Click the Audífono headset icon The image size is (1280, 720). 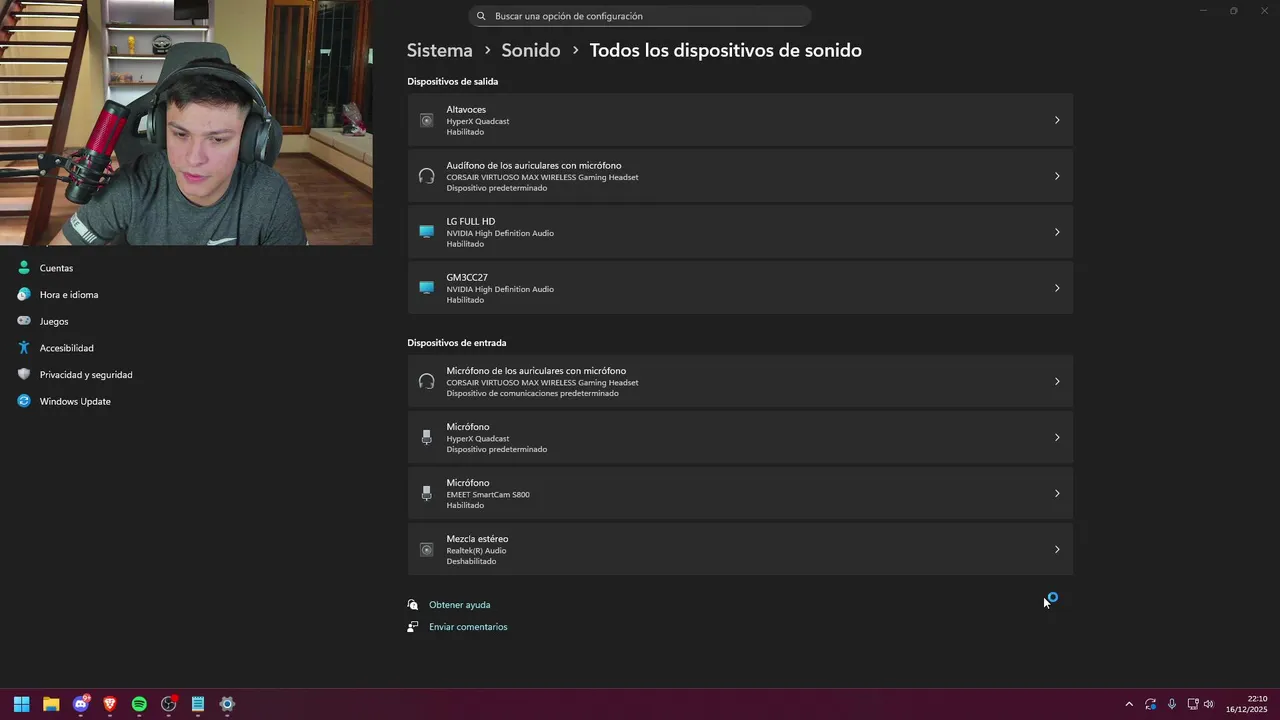click(x=427, y=176)
